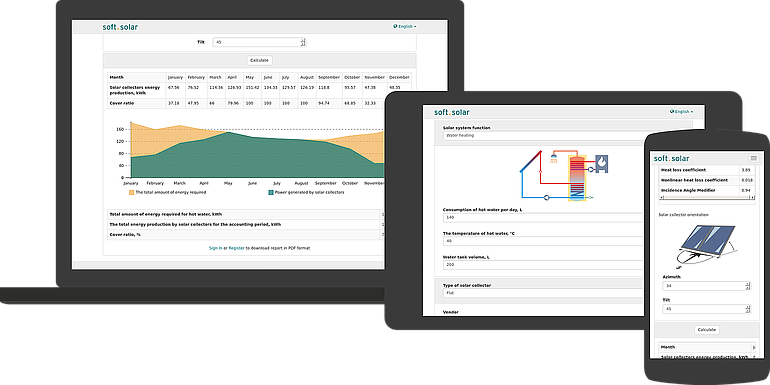Toggle the green solar collectors legend swatch
The image size is (770, 385).
271,192
